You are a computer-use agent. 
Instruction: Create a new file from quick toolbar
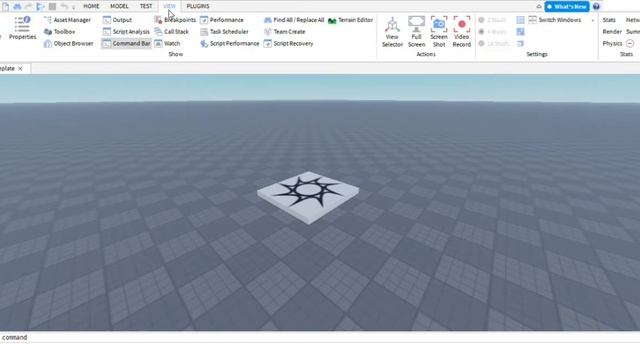[x=5, y=6]
